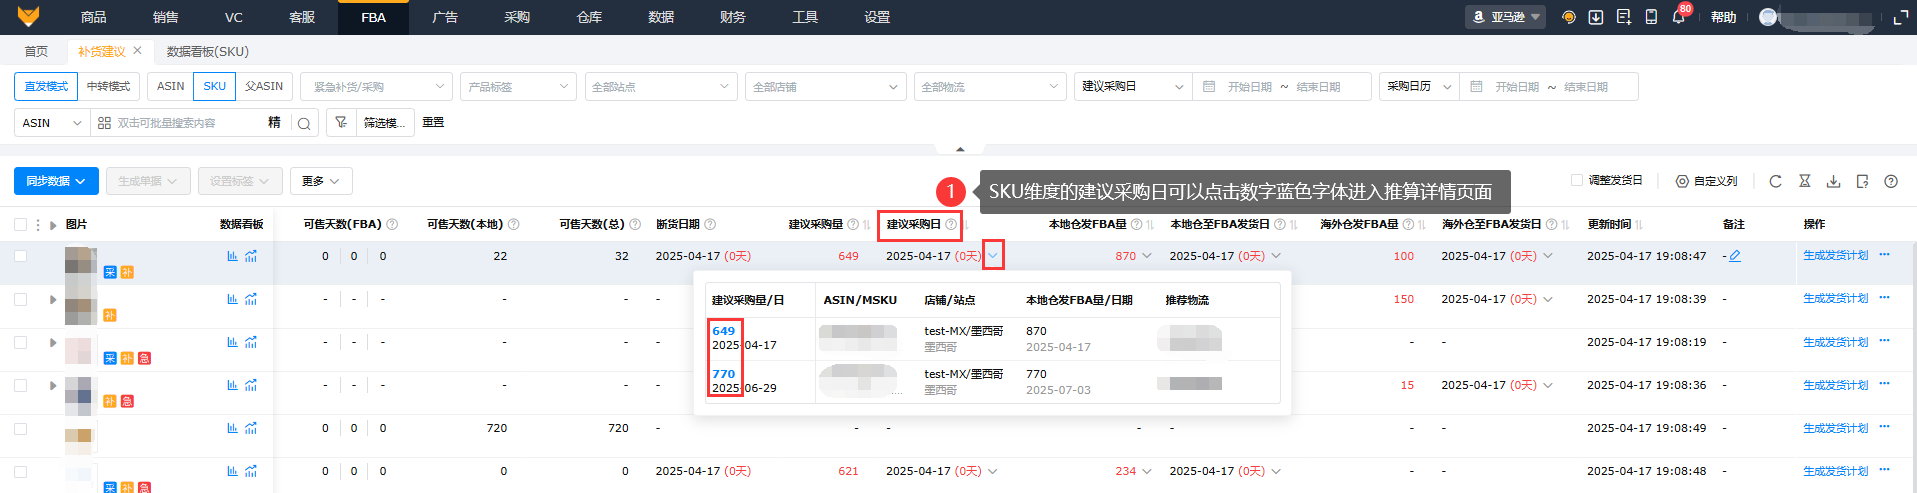Open the FBA menu in top navigation
Image resolution: width=1917 pixels, height=493 pixels.
tap(373, 17)
